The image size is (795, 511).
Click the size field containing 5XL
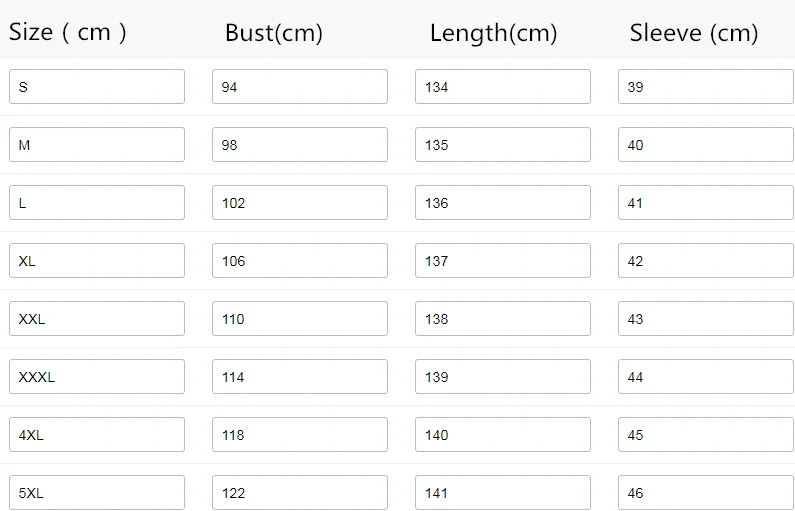pyautogui.click(x=97, y=492)
